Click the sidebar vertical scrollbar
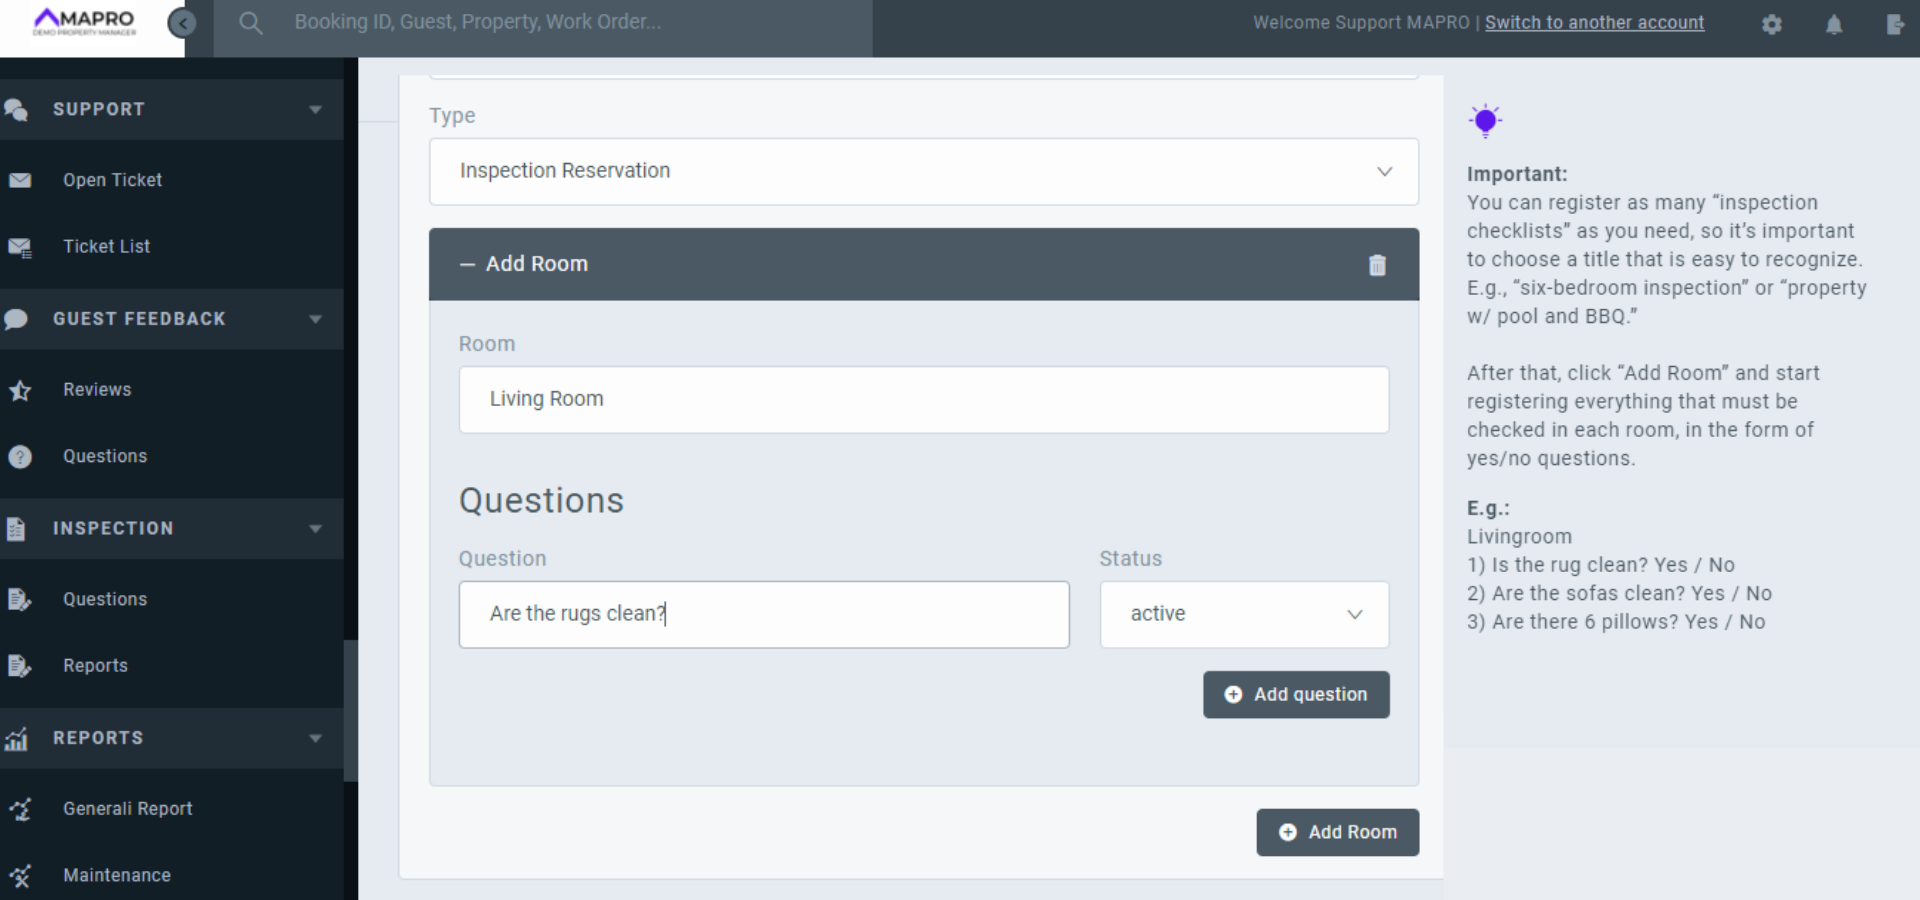1920x900 pixels. pyautogui.click(x=350, y=710)
